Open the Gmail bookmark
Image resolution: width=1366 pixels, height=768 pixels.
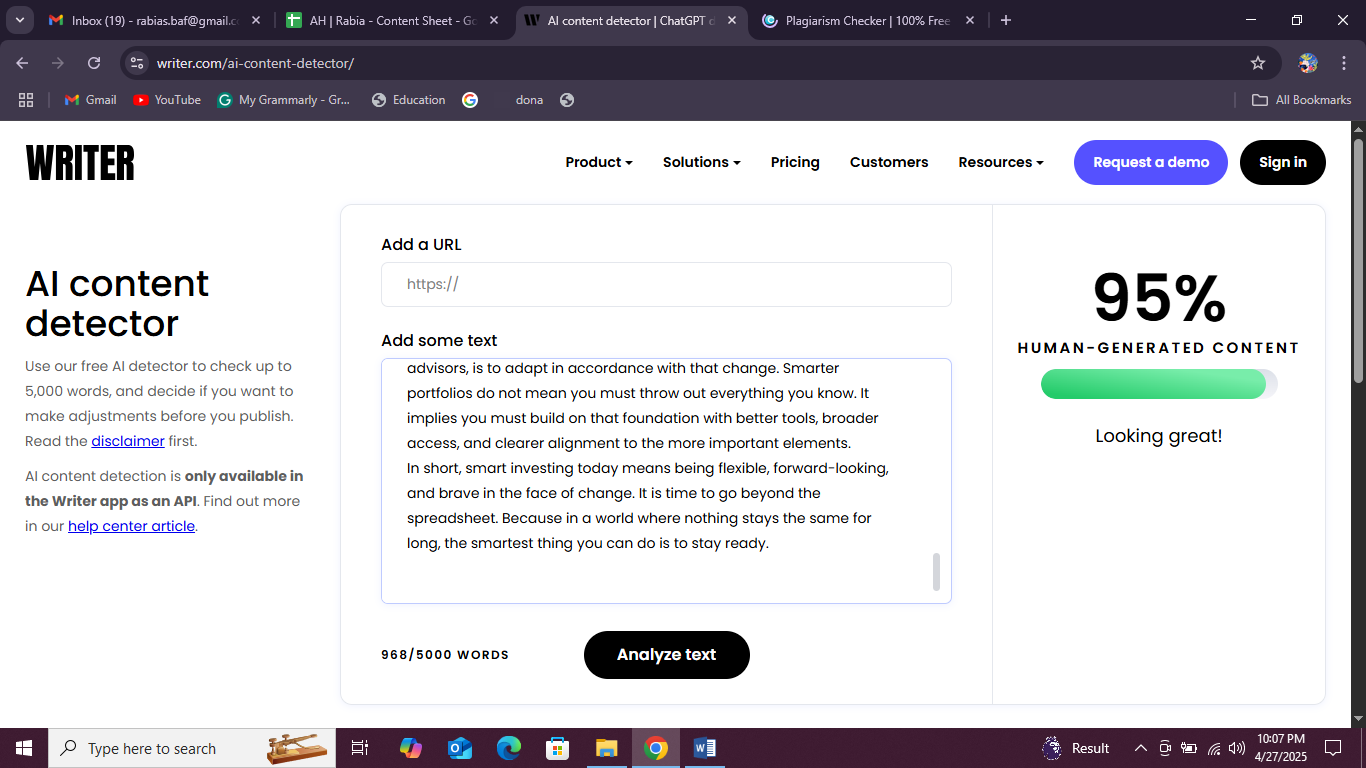pos(91,100)
